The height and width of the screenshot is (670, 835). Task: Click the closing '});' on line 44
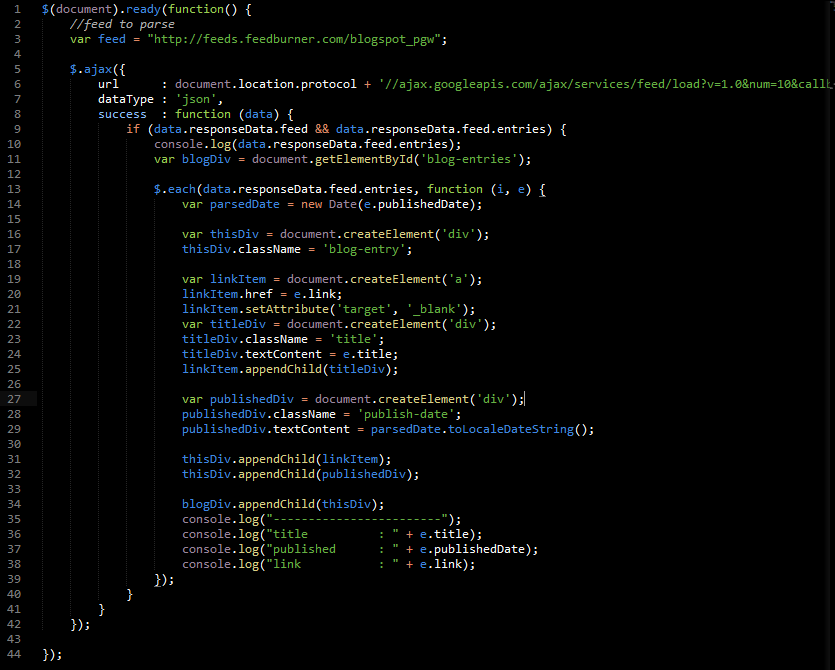[52, 655]
